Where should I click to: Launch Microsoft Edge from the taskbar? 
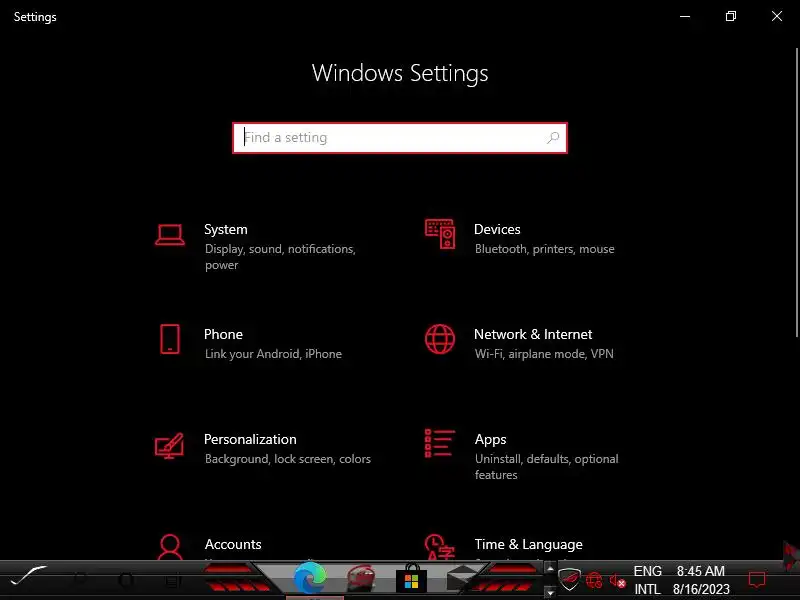tap(310, 578)
